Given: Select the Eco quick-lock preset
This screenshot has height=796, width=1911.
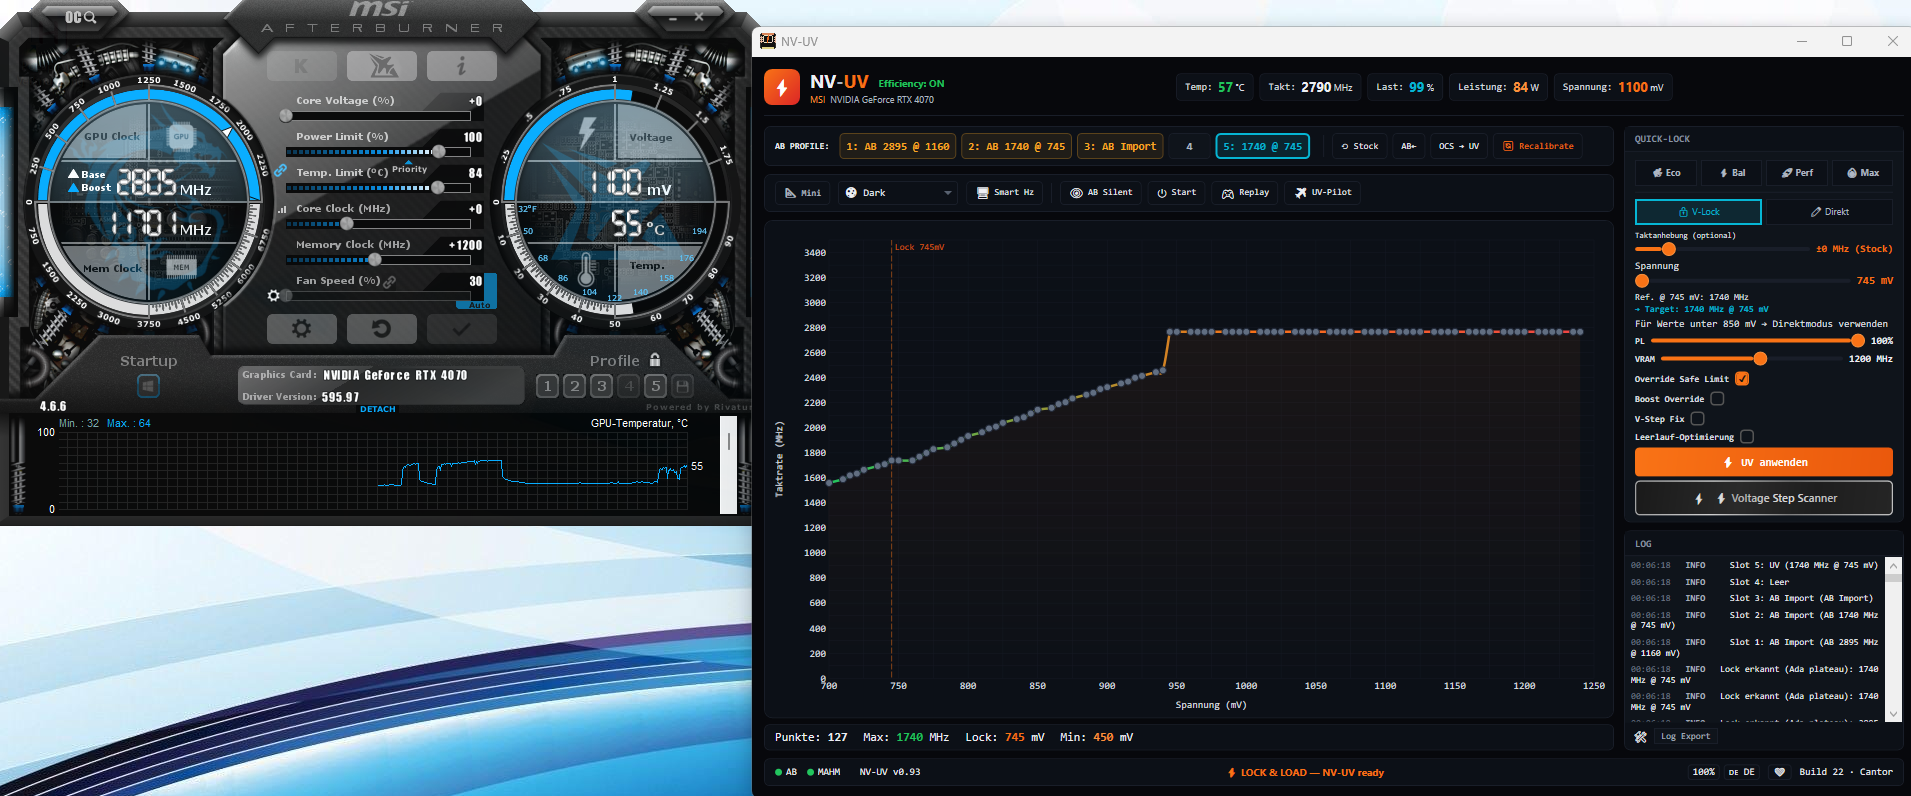Looking at the screenshot, I should click(x=1667, y=173).
